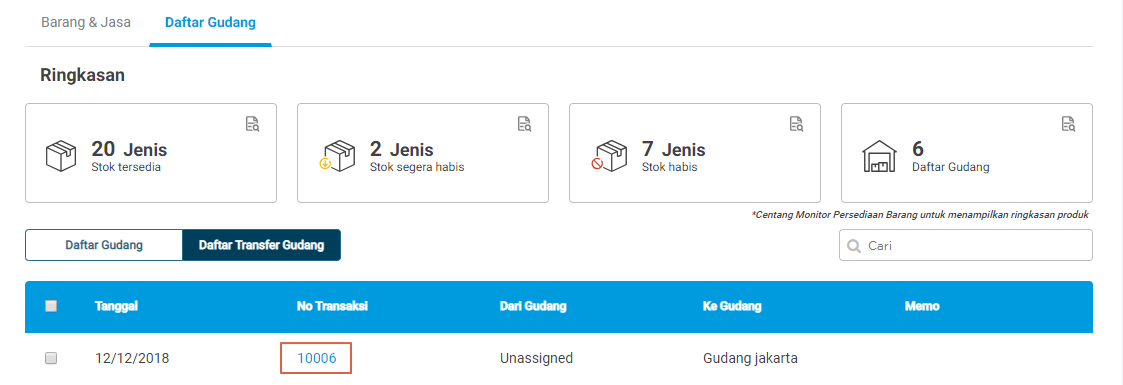This screenshot has height=385, width=1123.
Task: Click the Tanggal column header
Action: [x=116, y=306]
